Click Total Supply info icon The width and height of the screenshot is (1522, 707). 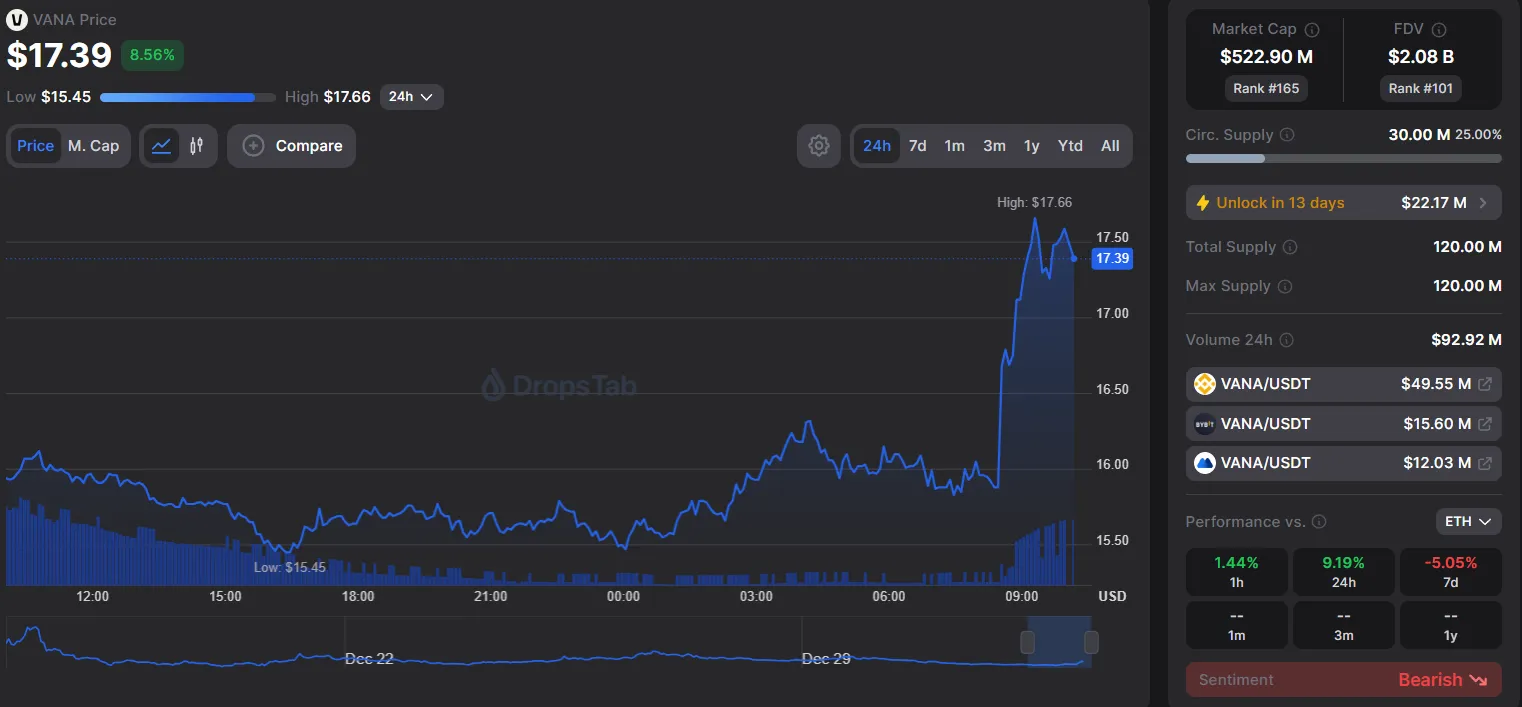pyautogui.click(x=1291, y=247)
